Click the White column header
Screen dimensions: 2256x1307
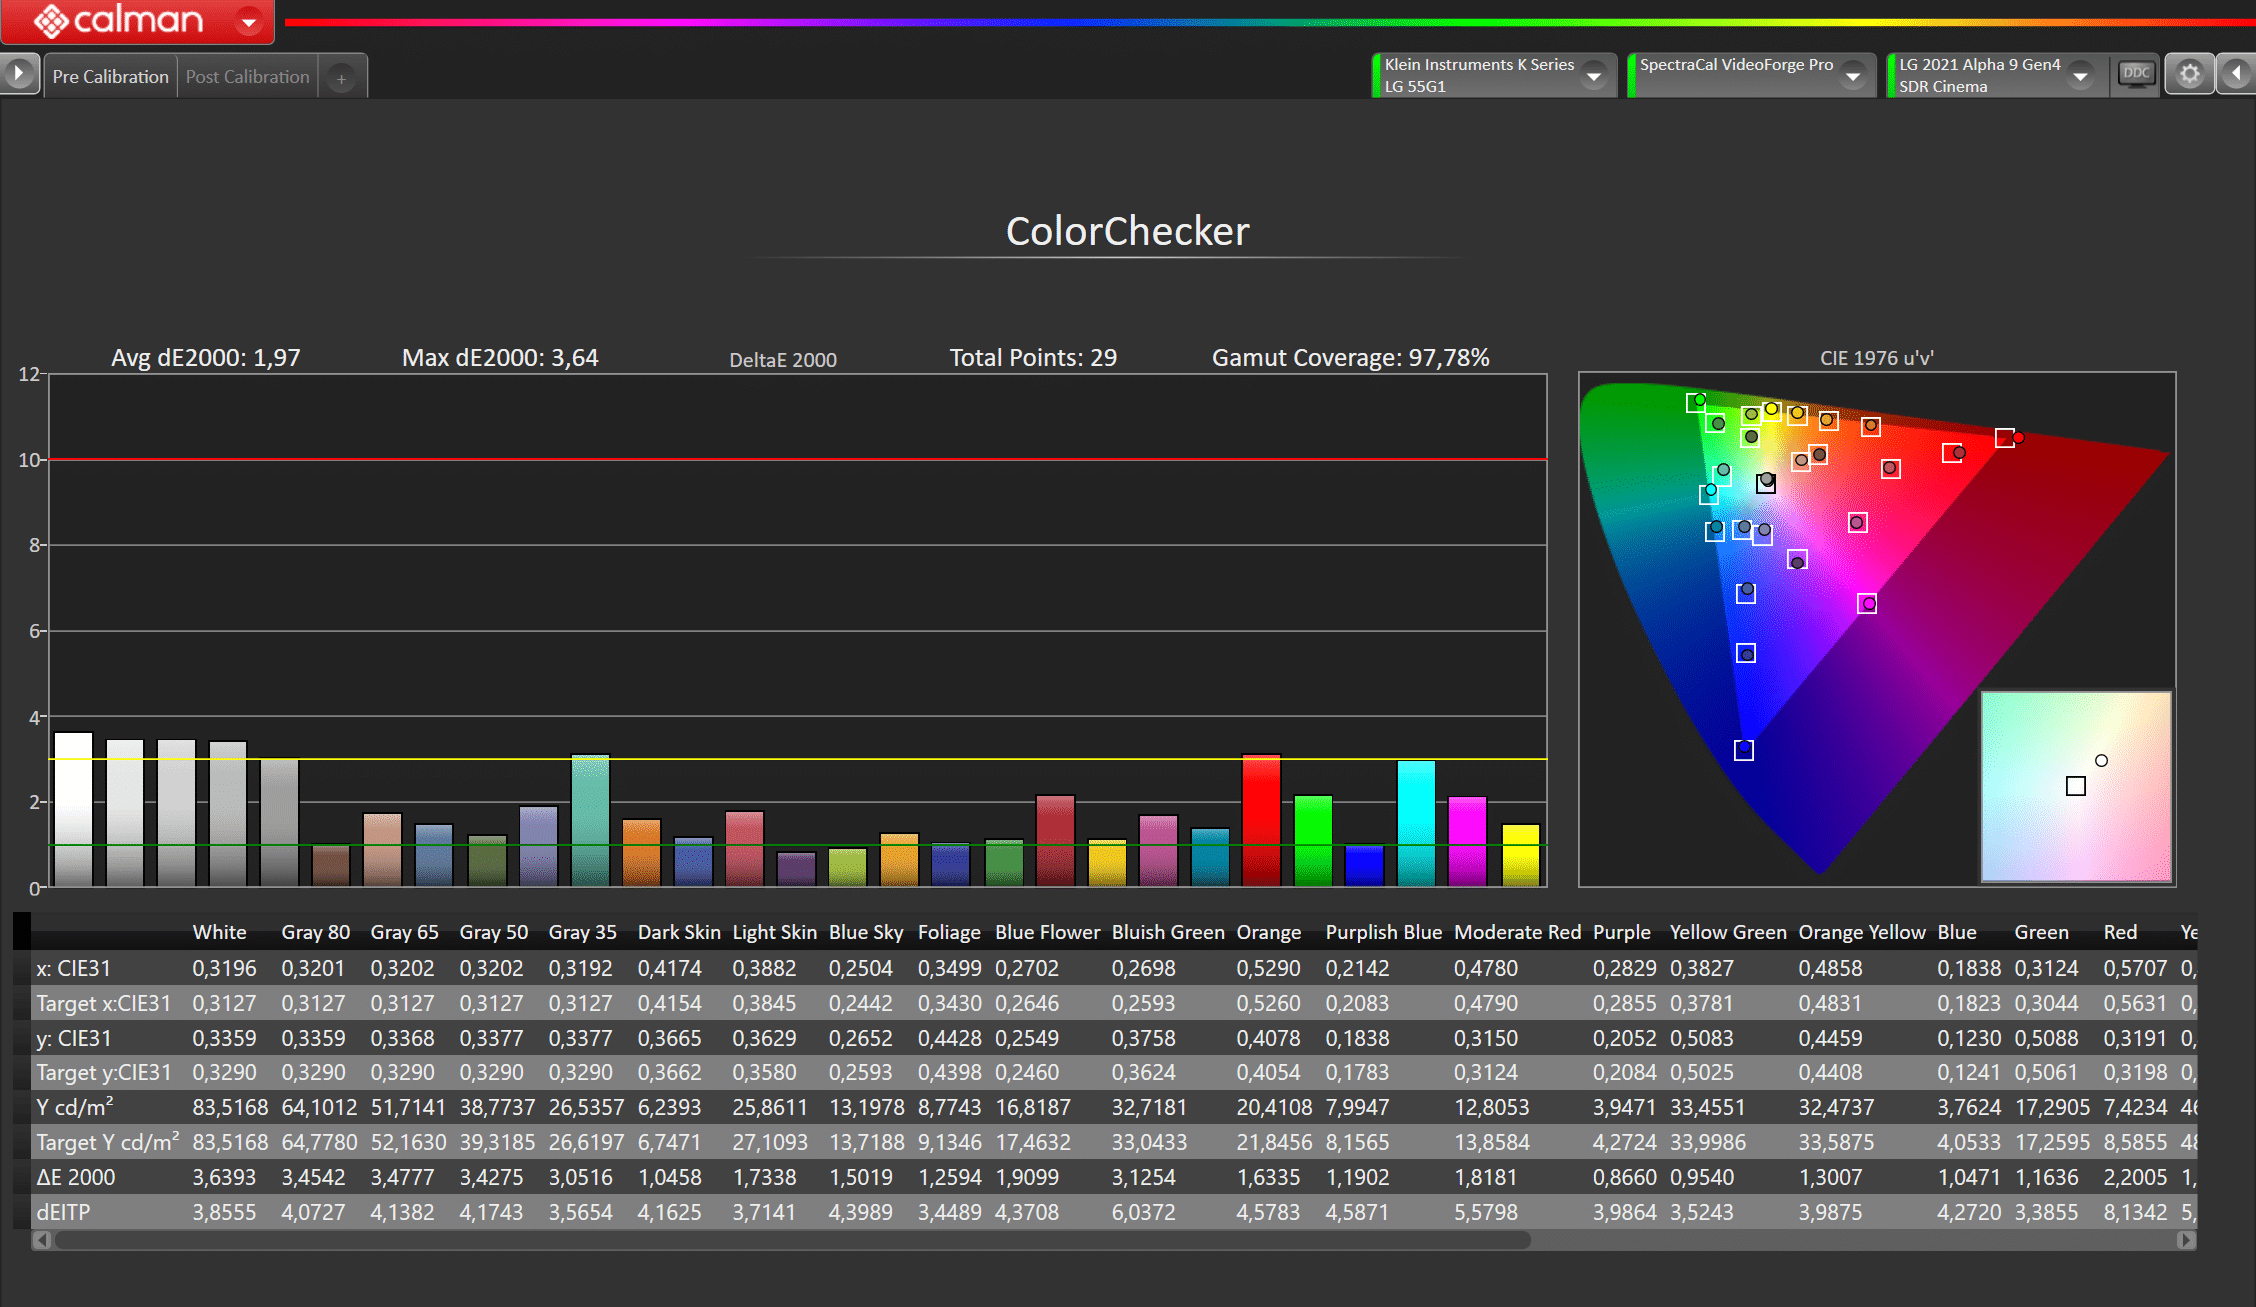(x=219, y=932)
